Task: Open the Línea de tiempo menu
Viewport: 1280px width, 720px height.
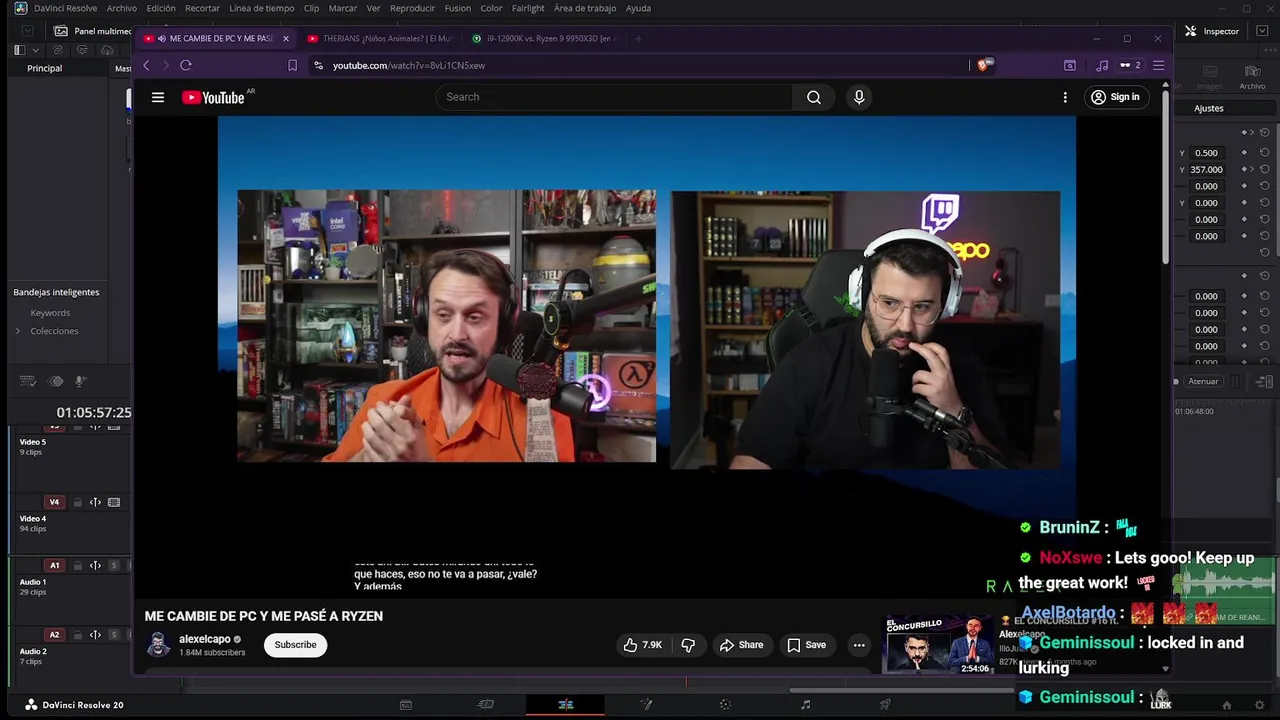Action: [262, 8]
